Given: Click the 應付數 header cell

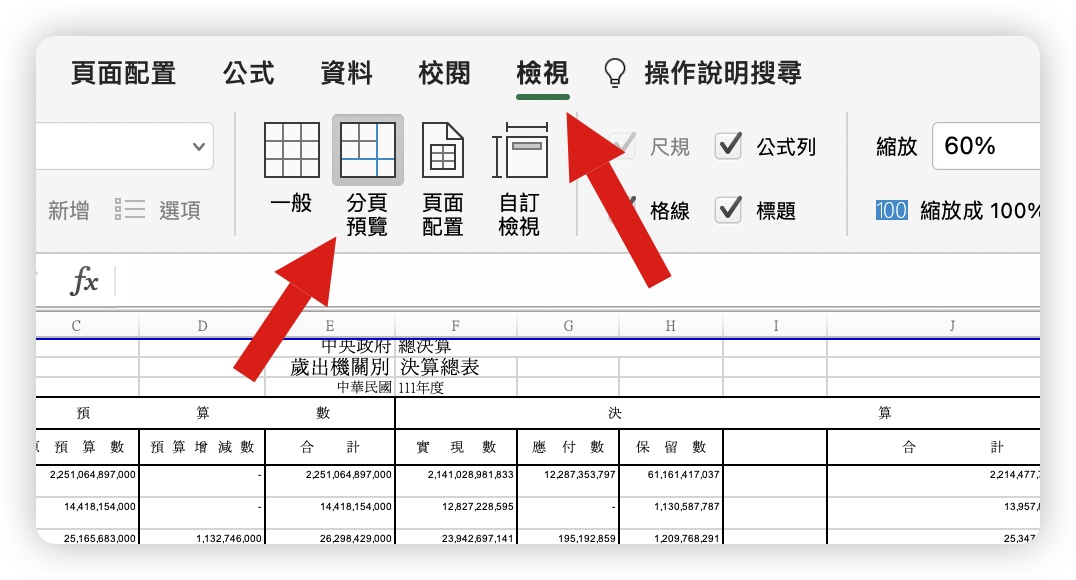Looking at the screenshot, I should tap(568, 447).
